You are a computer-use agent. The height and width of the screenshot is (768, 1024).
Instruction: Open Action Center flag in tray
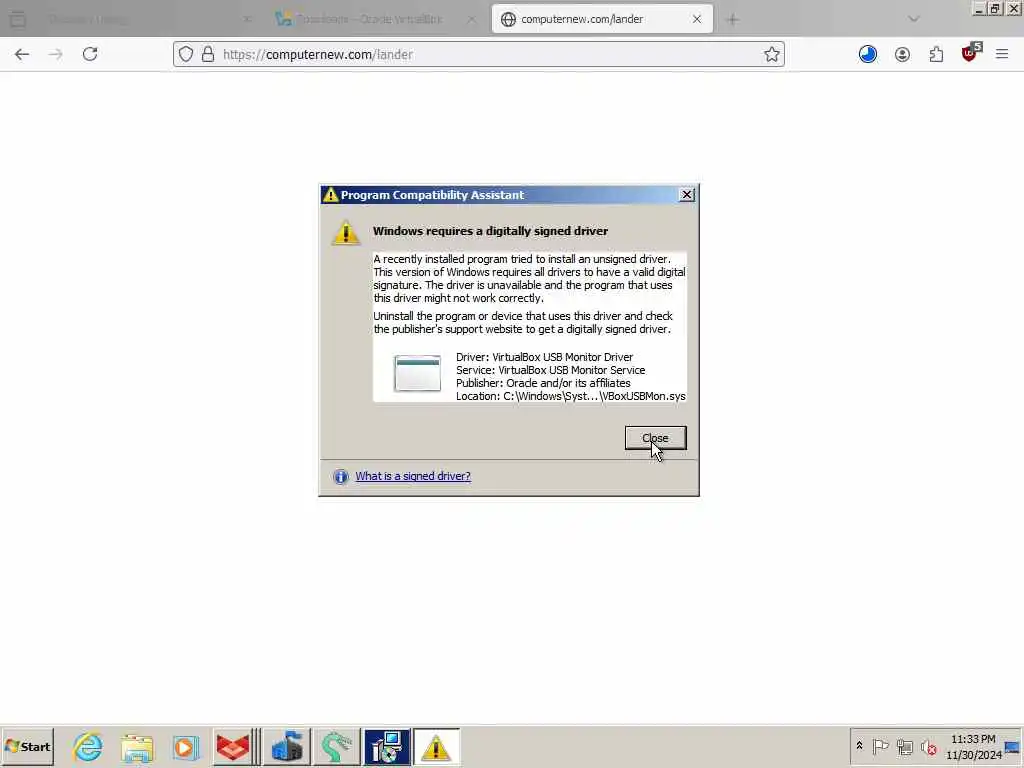(880, 746)
